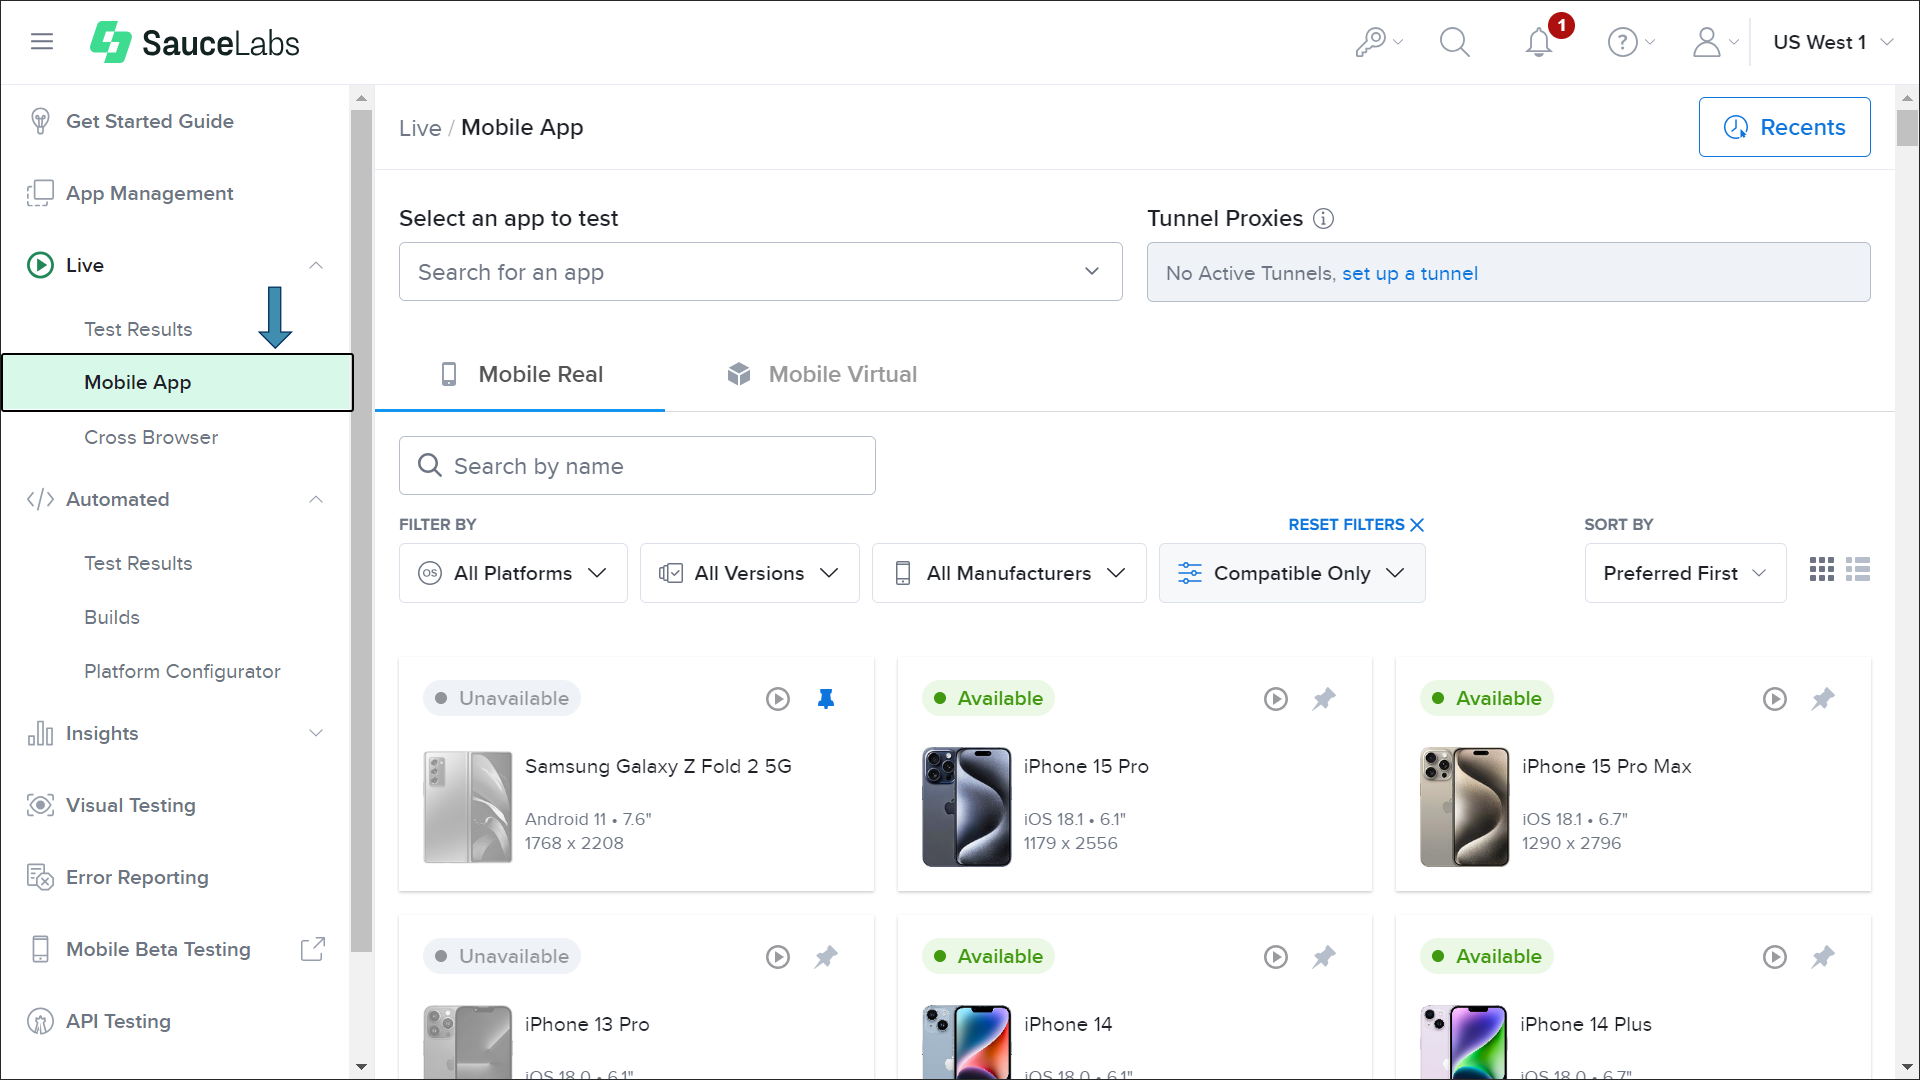Open Preferred First sort dropdown
The width and height of the screenshot is (1920, 1080).
1685,573
